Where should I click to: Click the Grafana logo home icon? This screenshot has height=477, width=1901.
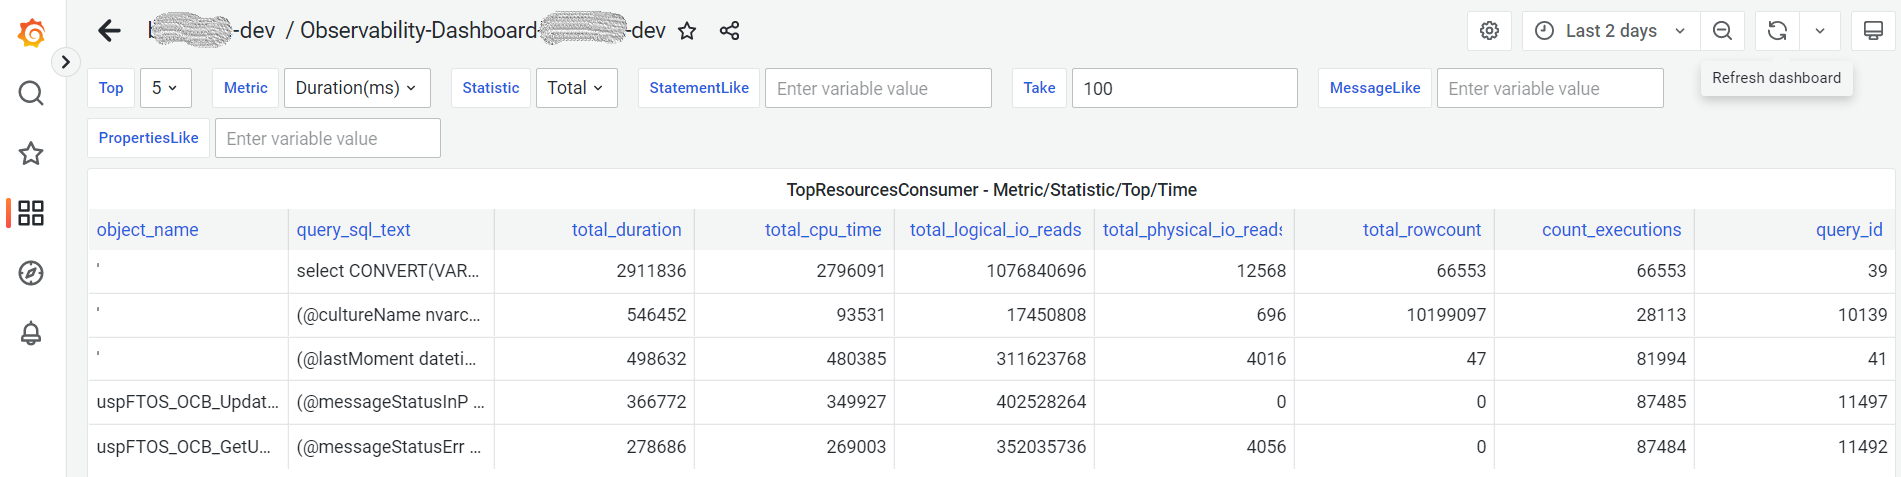click(32, 33)
